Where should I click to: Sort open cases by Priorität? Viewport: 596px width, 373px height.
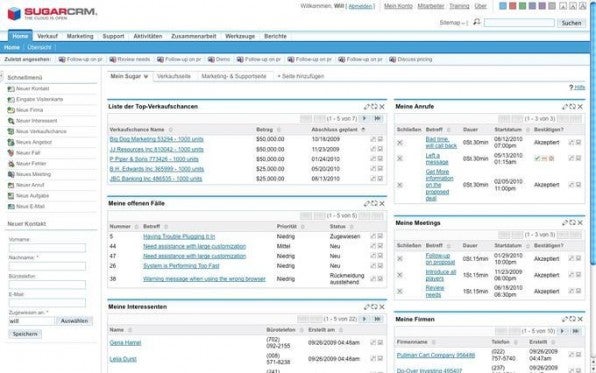[x=287, y=227]
